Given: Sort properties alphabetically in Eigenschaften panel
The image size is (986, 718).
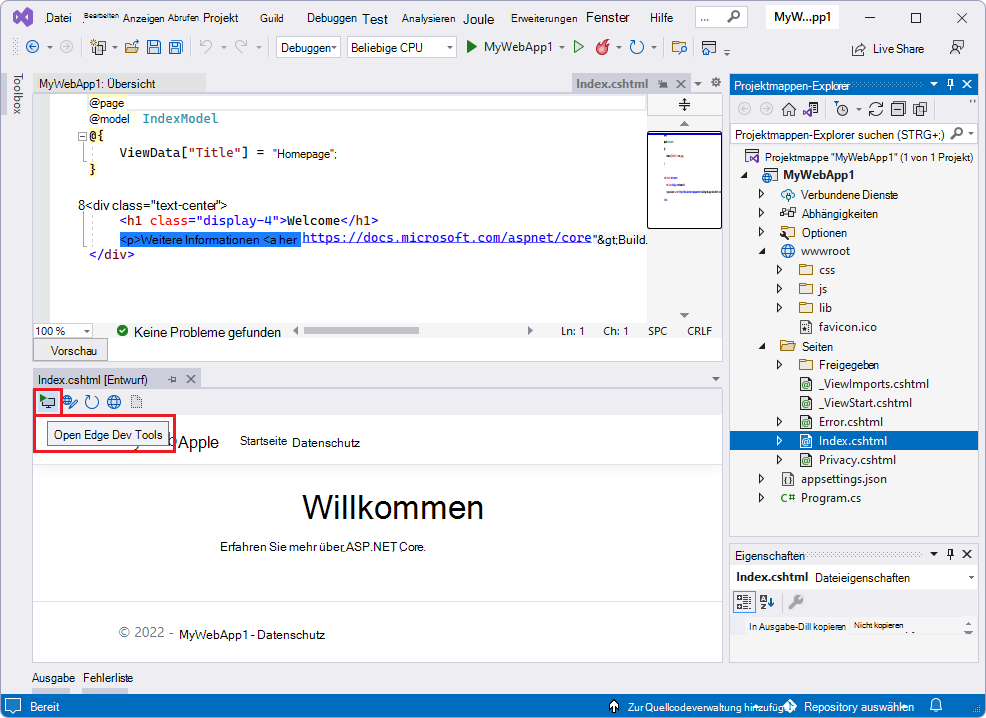Looking at the screenshot, I should [x=766, y=600].
